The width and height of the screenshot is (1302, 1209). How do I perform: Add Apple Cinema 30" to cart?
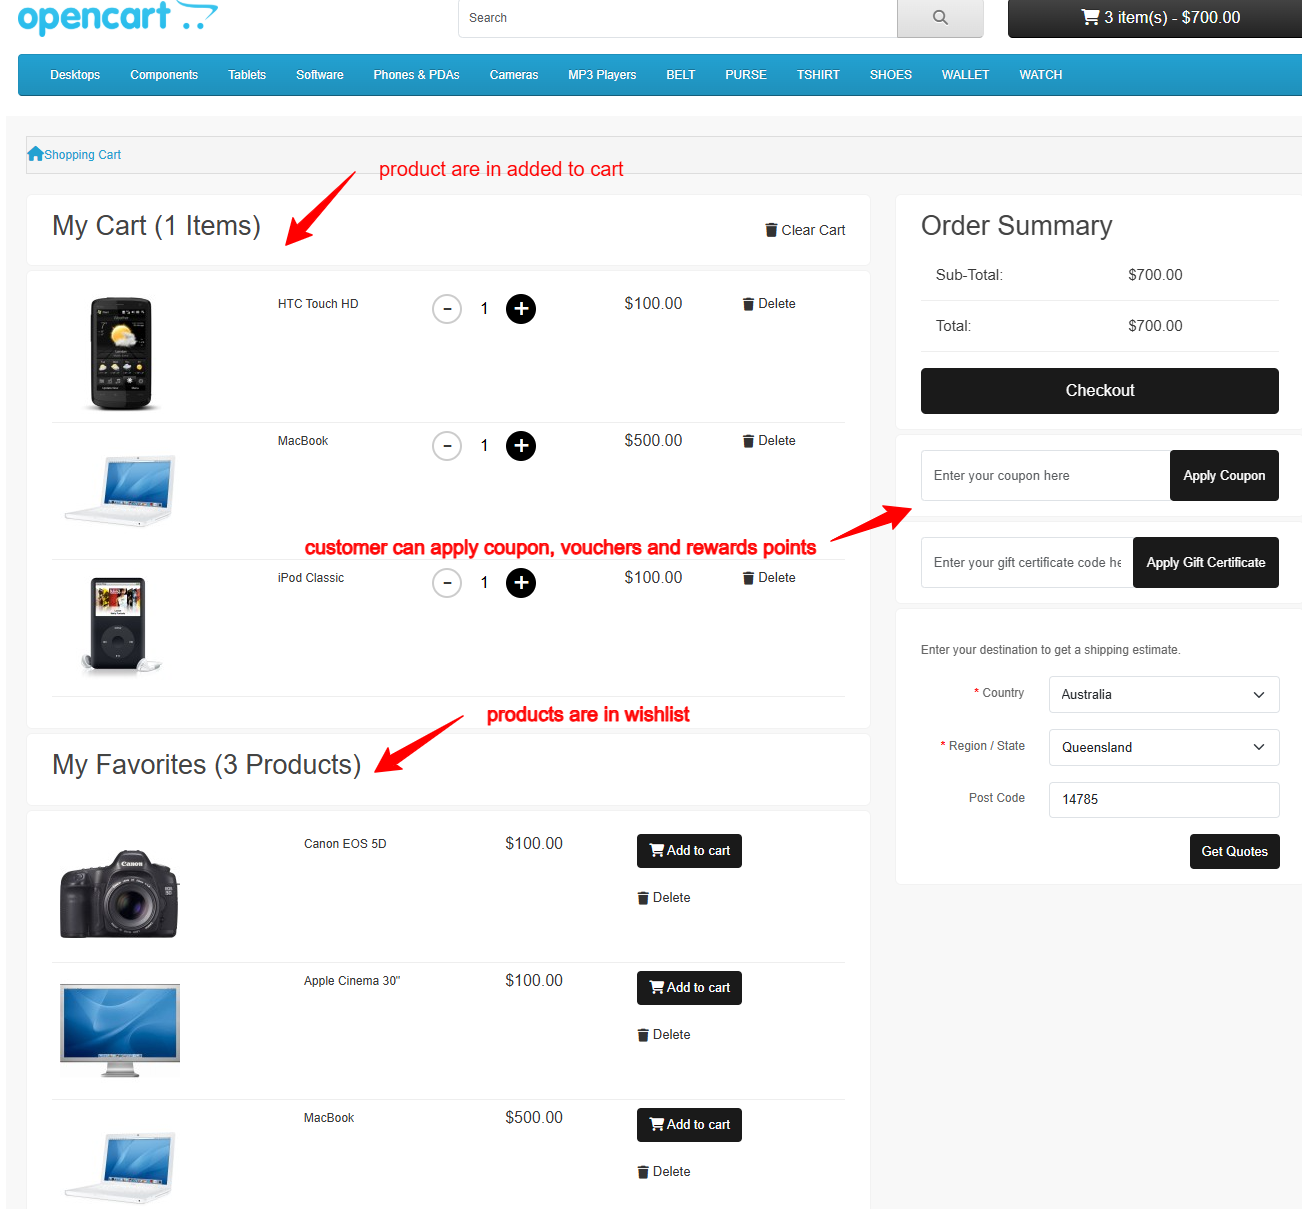coord(689,988)
